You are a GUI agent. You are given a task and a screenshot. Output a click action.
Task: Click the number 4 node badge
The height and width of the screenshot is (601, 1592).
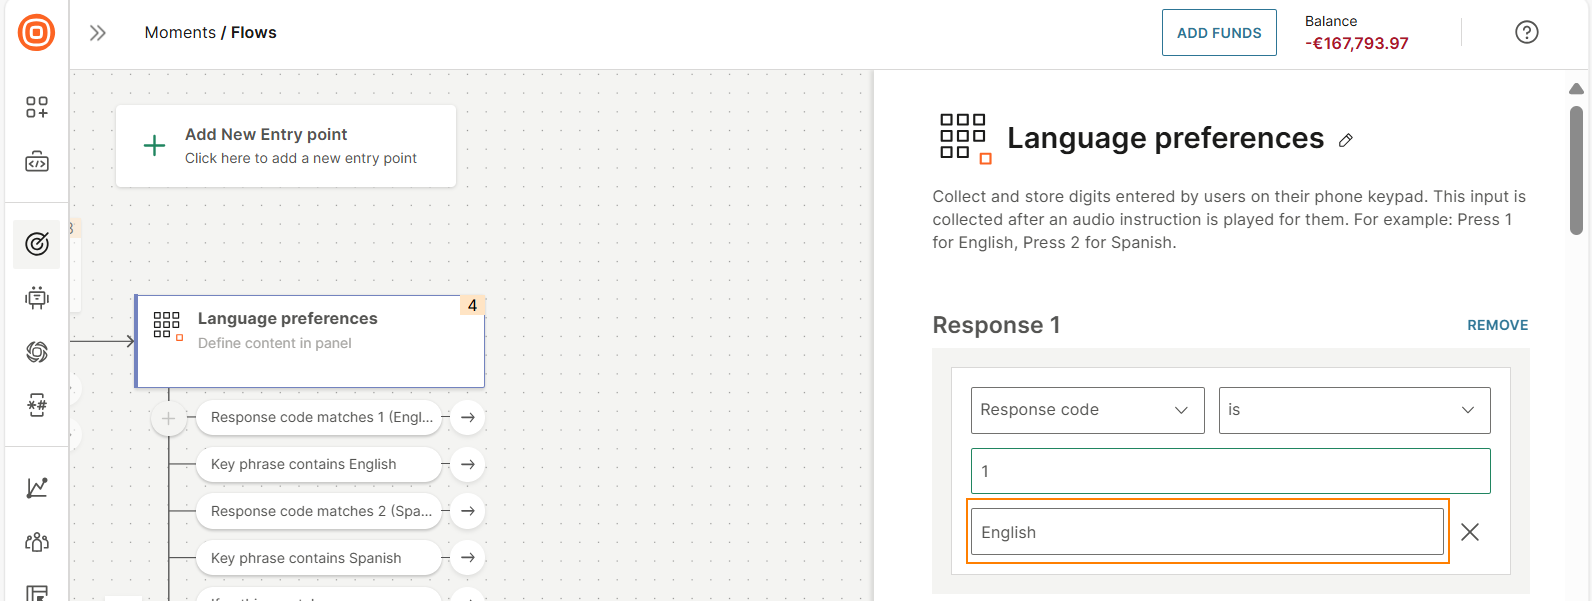tap(472, 305)
